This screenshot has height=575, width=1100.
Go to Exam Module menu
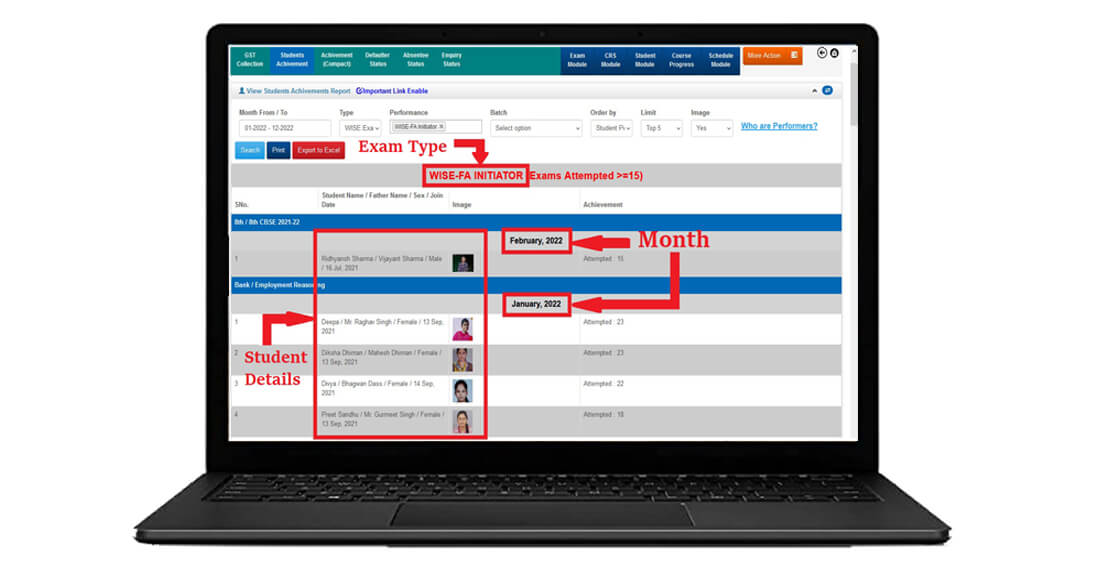pos(577,59)
